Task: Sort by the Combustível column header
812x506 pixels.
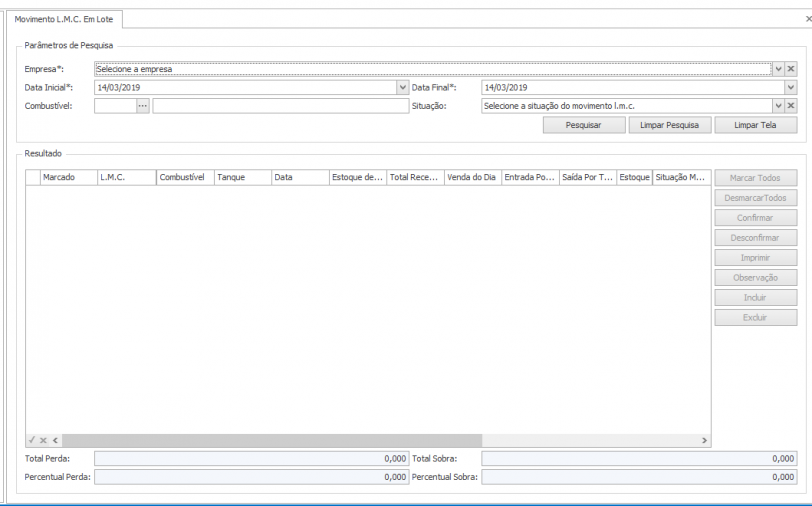Action: point(185,177)
